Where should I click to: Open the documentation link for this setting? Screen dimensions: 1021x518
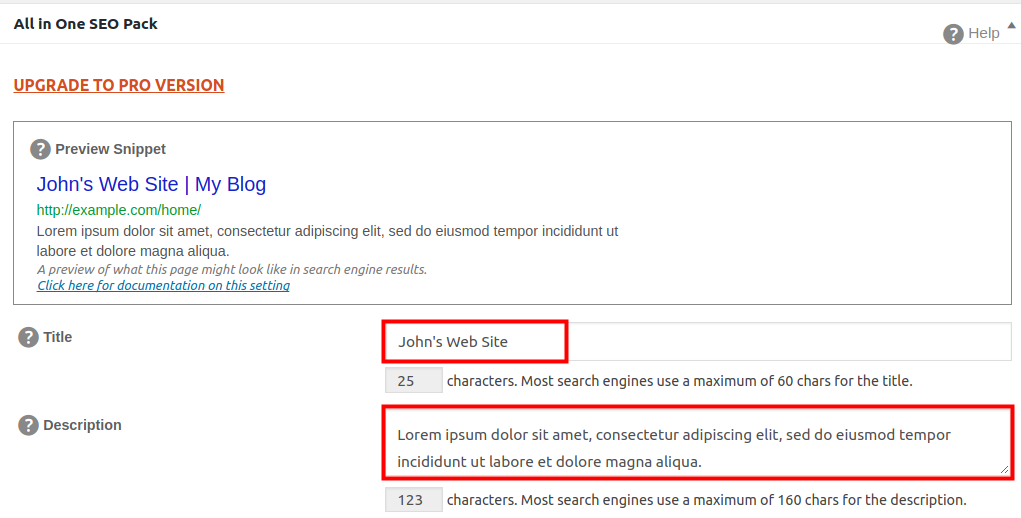coord(163,286)
